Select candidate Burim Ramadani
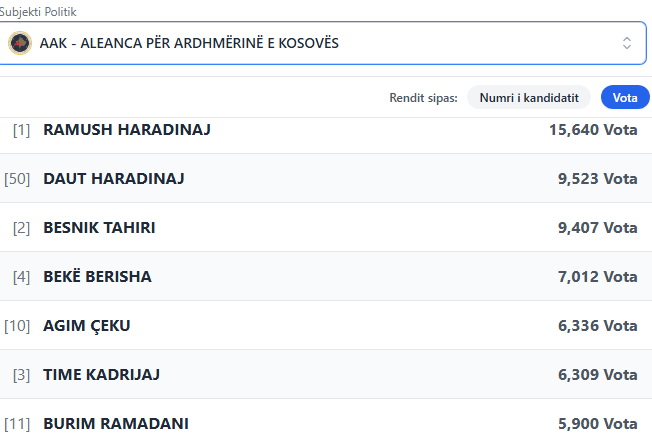This screenshot has width=652, height=434. coord(116,423)
